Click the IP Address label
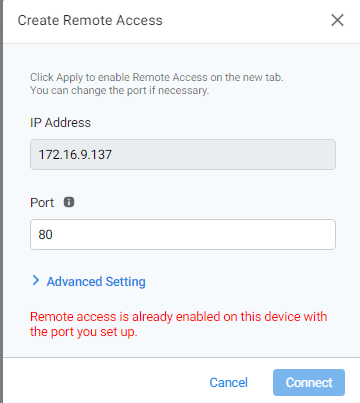This screenshot has height=403, width=360. (60, 123)
